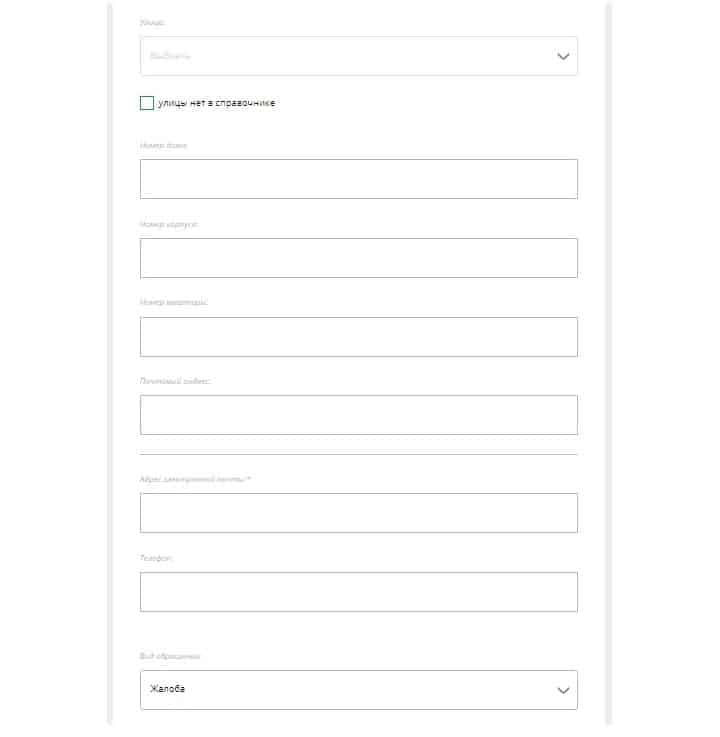Click the 'улицы нет в справочнике' label text
The width and height of the screenshot is (720, 737).
215,103
